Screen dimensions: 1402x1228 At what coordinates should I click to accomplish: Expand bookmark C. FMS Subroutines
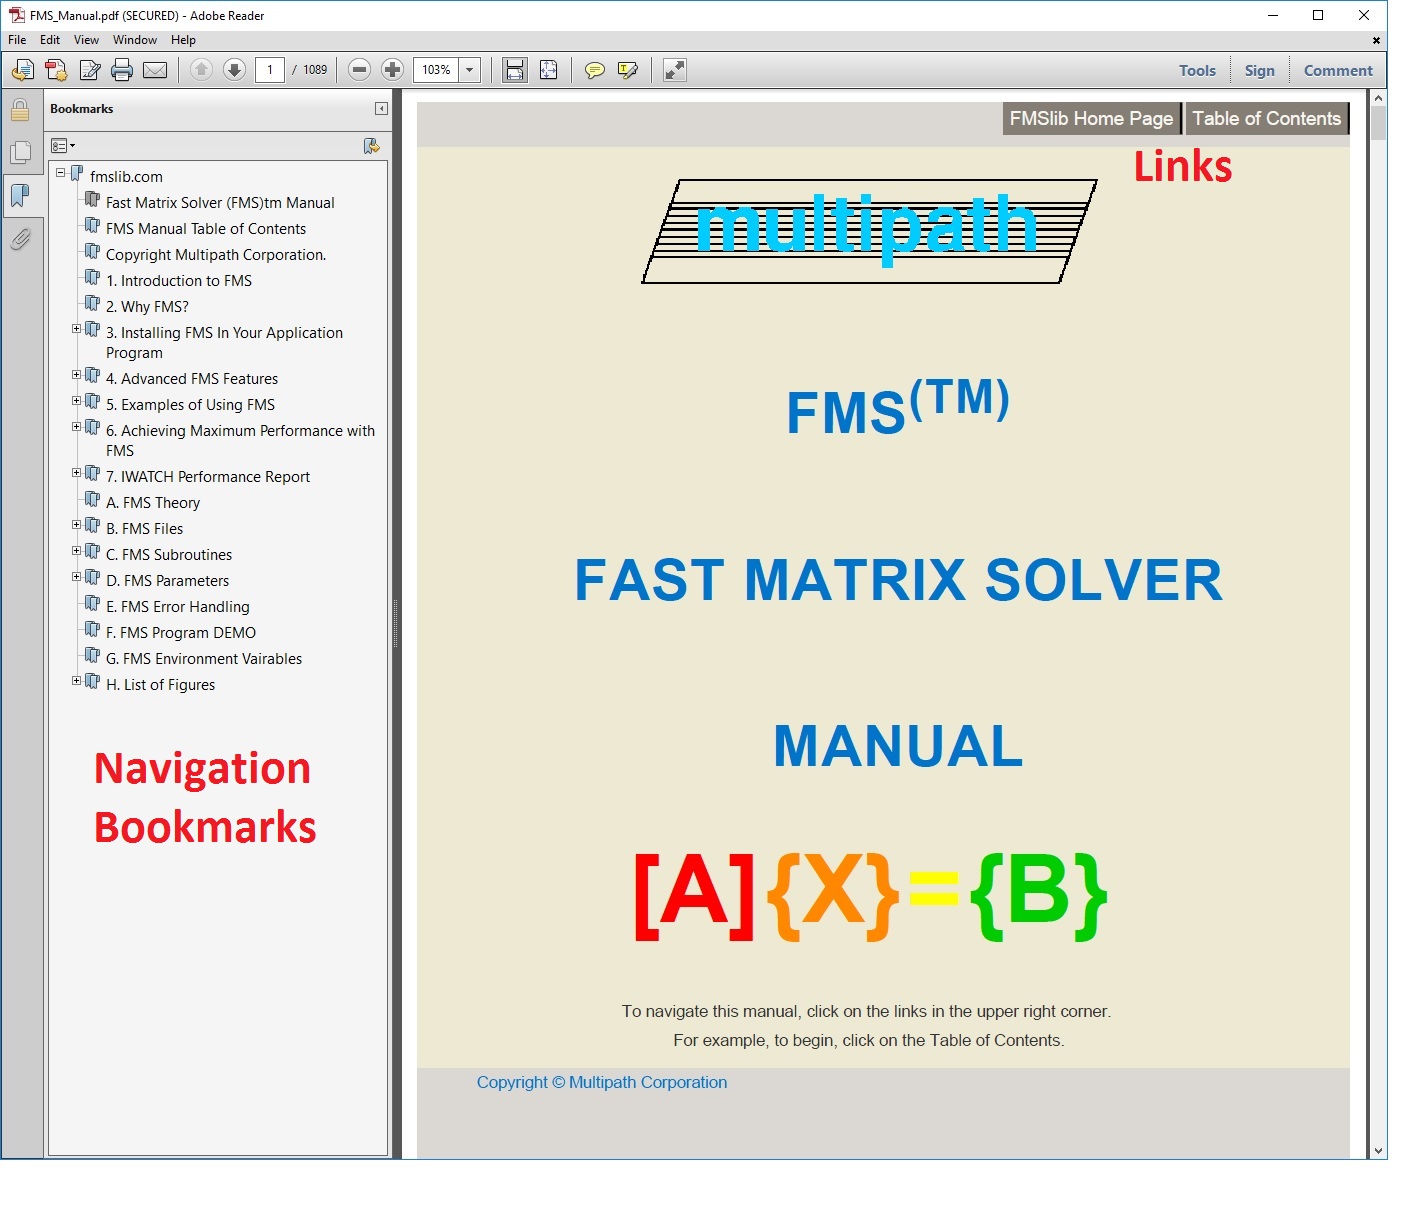click(76, 551)
